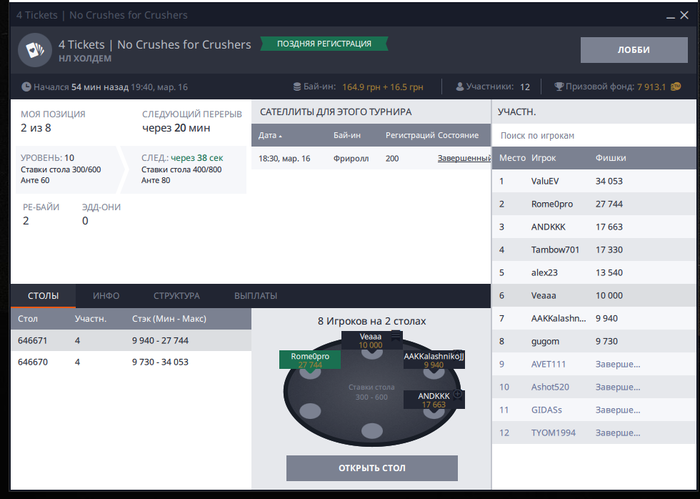Sort participants by 'Фишки' column header
Screen dimensions: 700x499
pyautogui.click(x=611, y=158)
